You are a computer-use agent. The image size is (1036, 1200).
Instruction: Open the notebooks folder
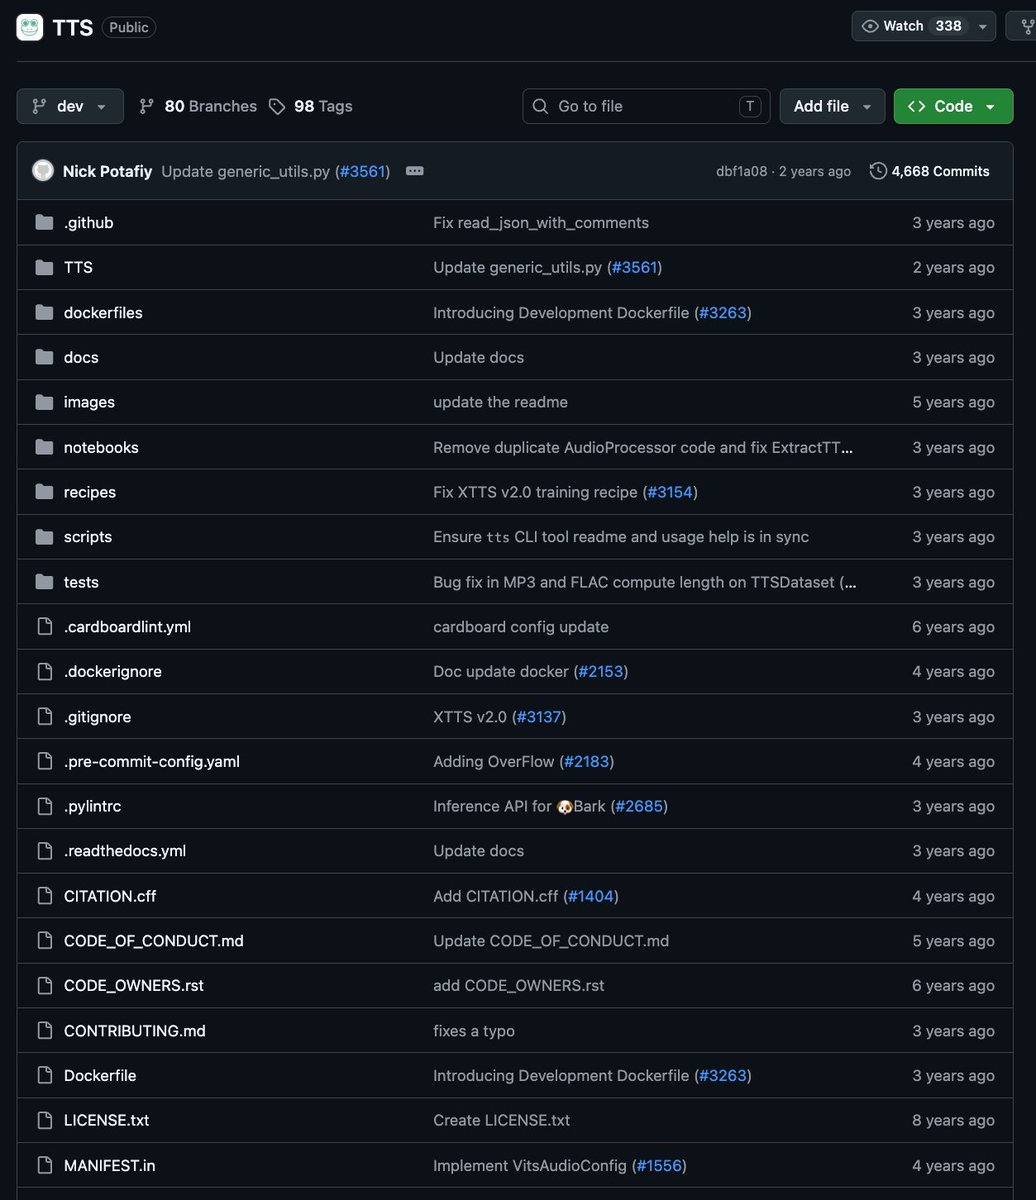(x=101, y=447)
